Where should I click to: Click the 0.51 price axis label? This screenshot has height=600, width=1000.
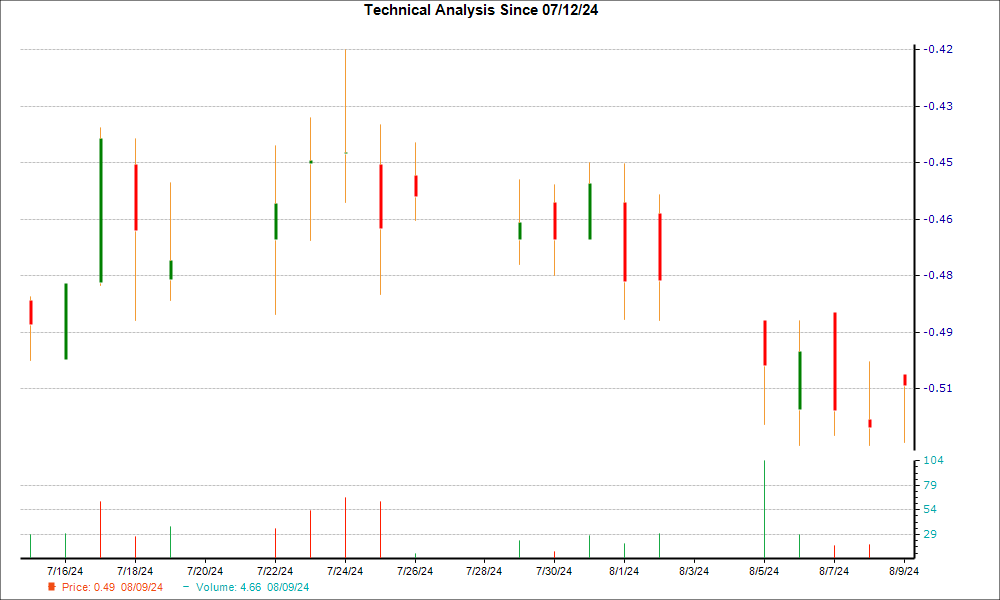tap(938, 388)
